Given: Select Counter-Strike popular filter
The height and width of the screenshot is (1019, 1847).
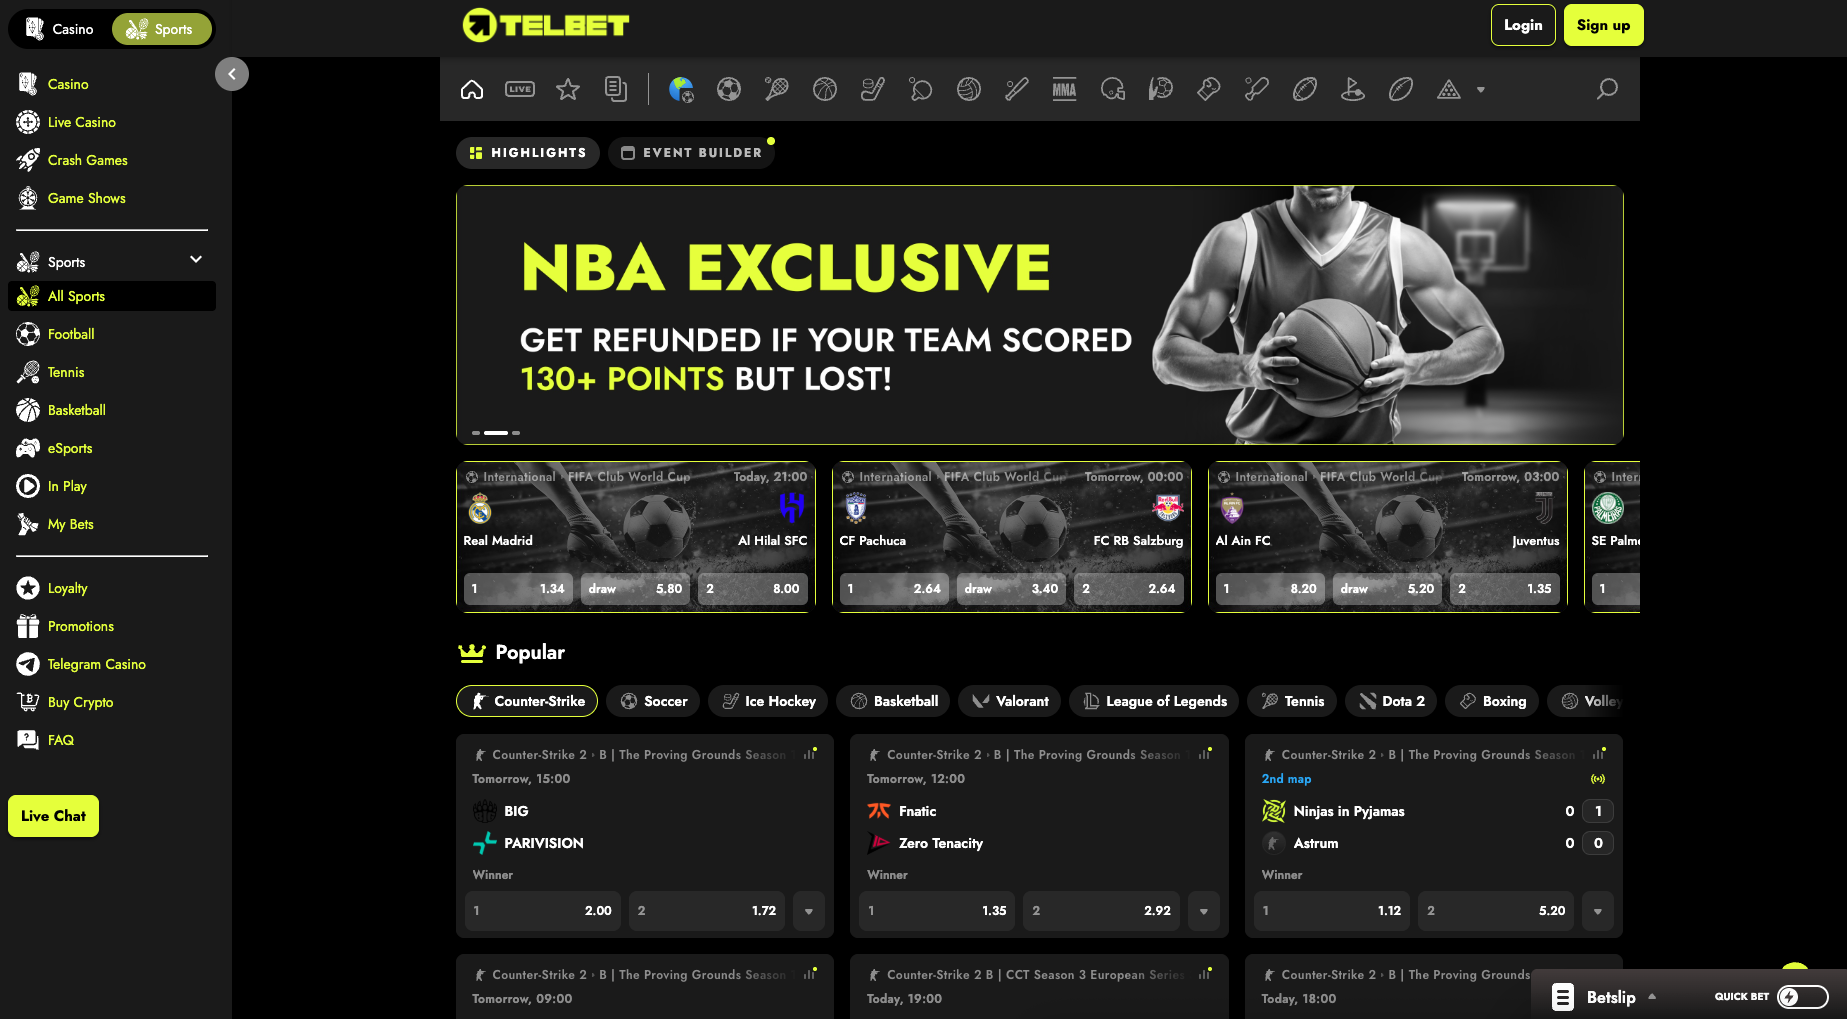Looking at the screenshot, I should coord(527,701).
